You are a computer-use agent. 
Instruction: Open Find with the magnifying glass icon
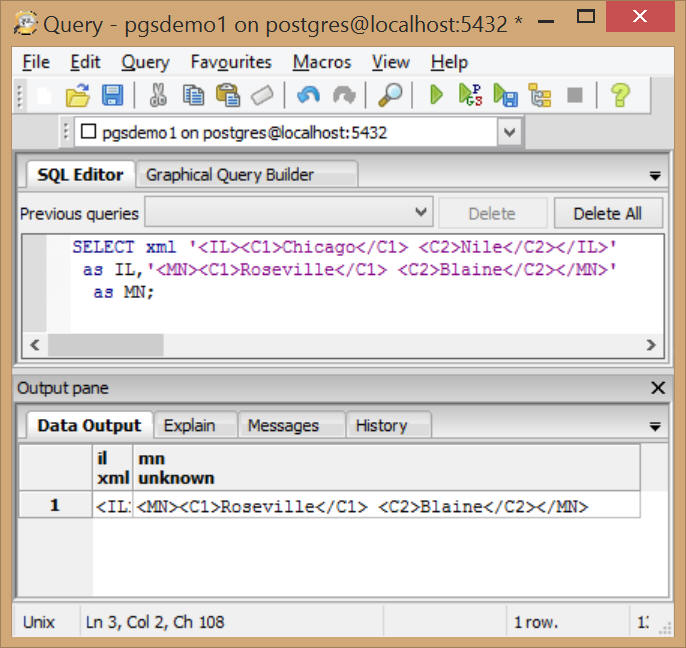(x=390, y=95)
